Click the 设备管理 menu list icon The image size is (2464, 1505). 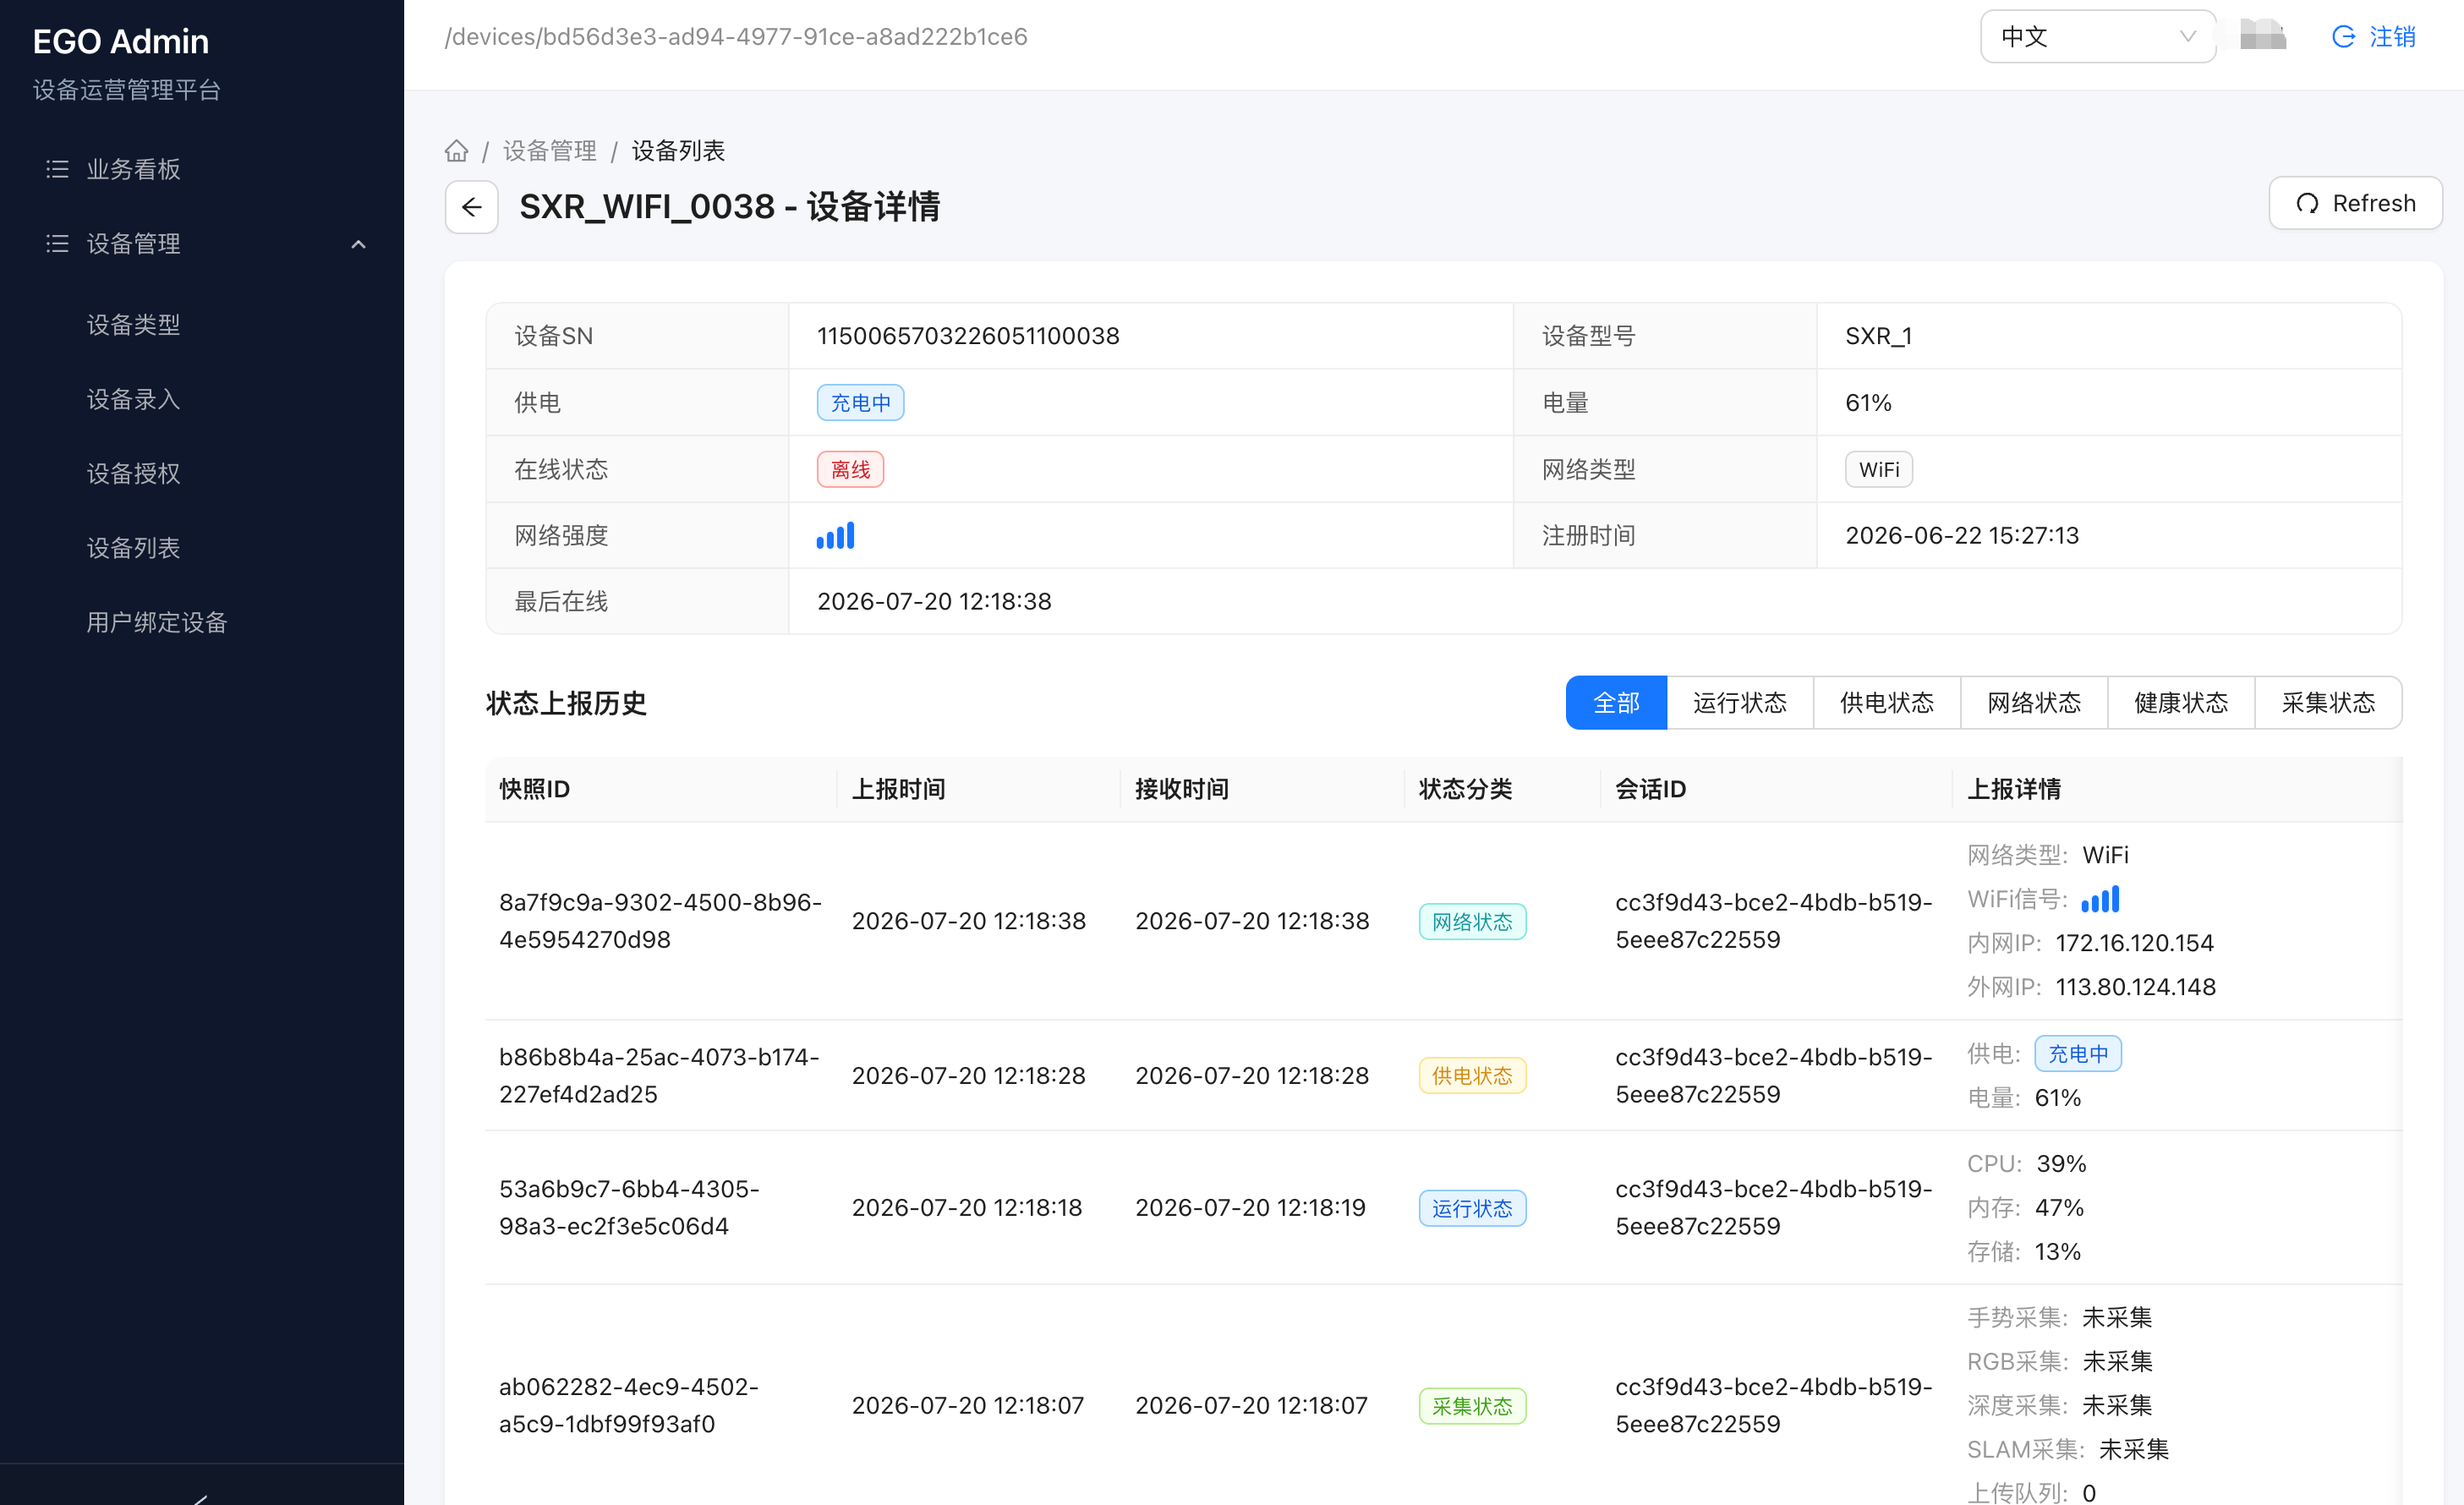coord(57,243)
